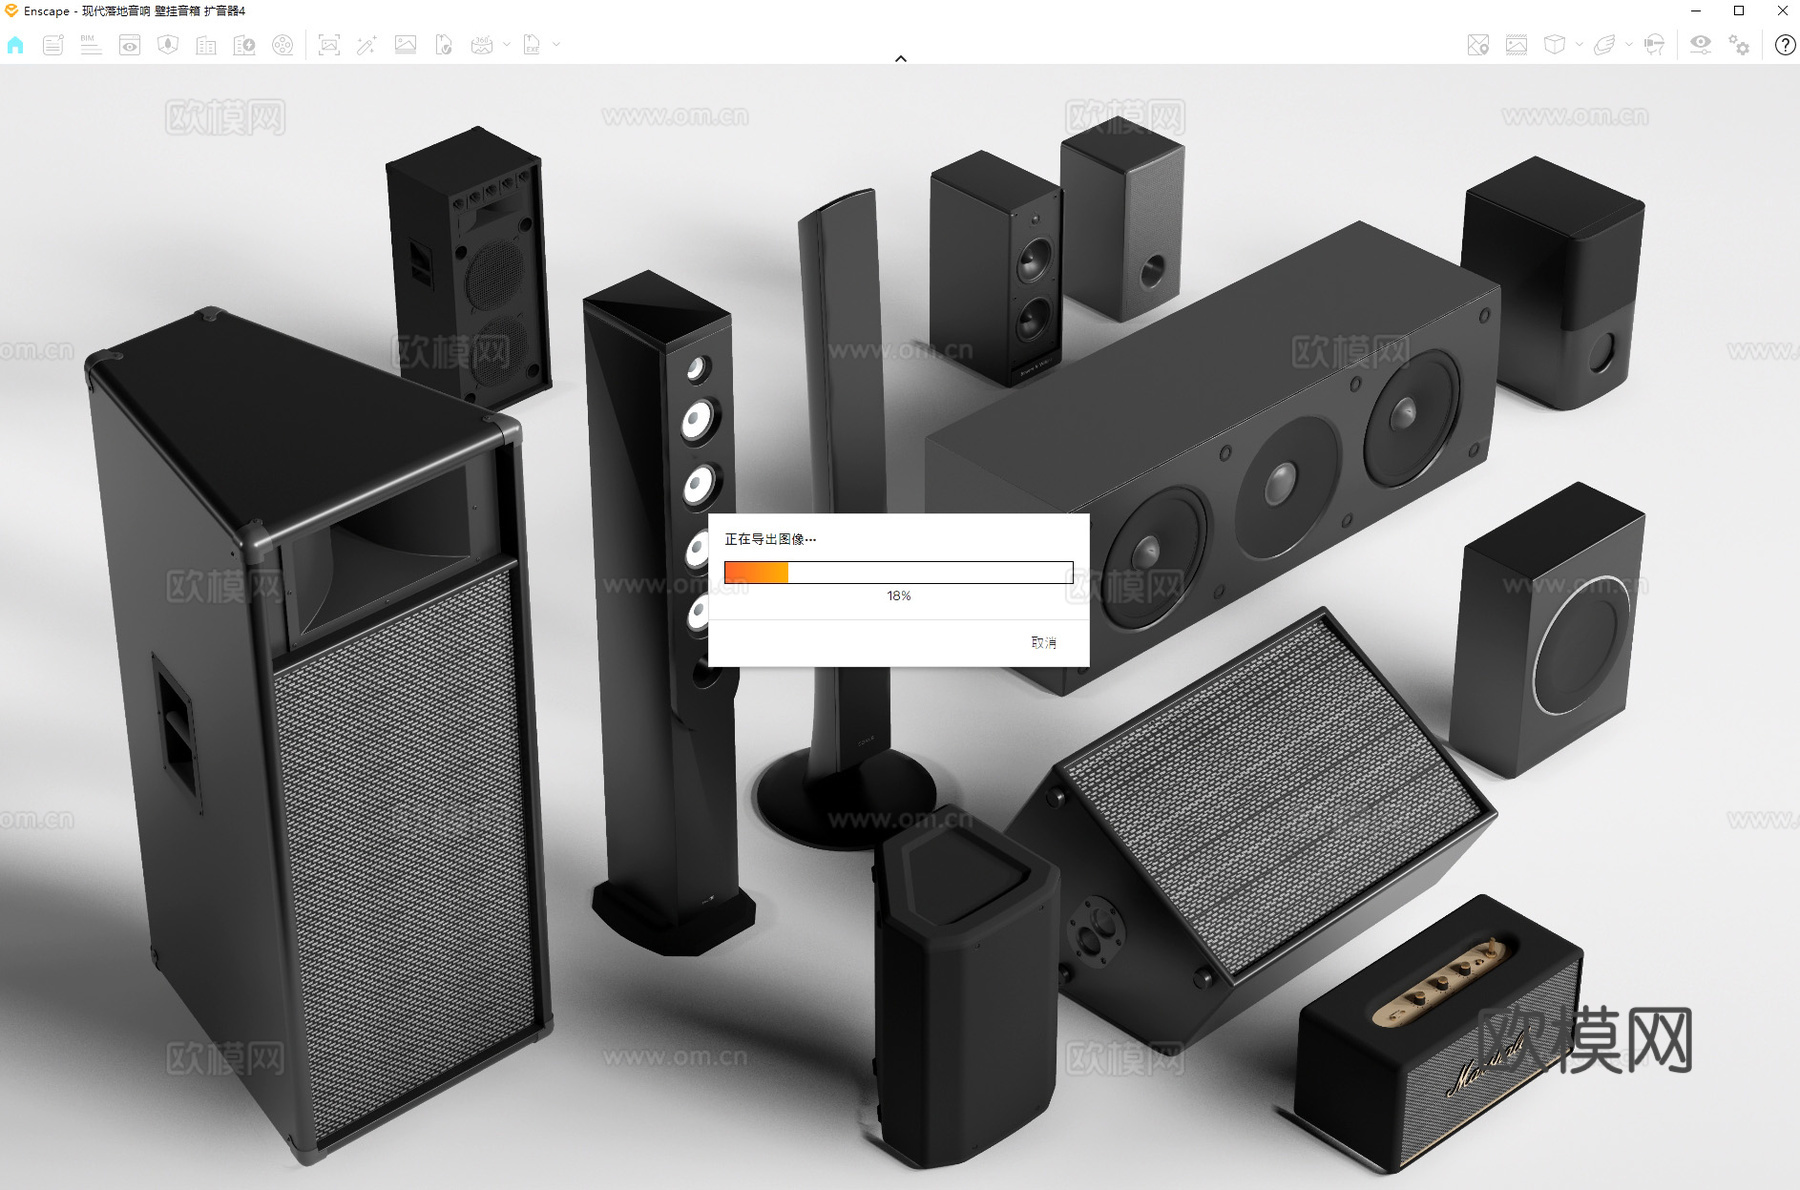Enable BIM mode display
The height and width of the screenshot is (1190, 1800).
point(92,45)
